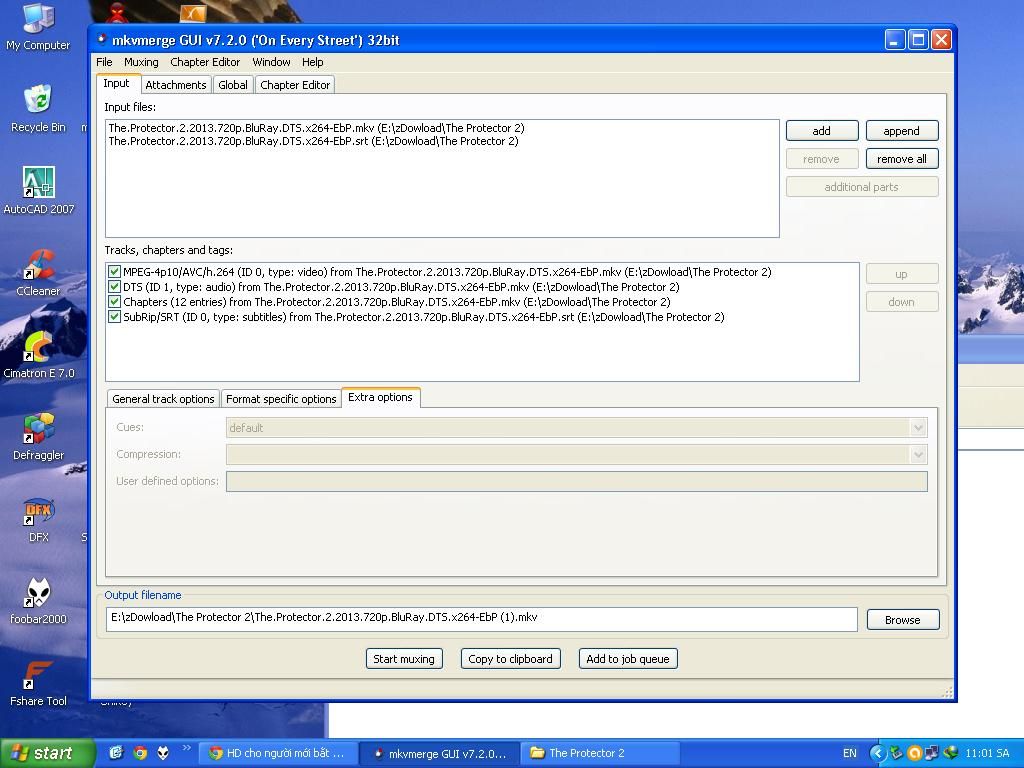Launch foobar2000 desktop shortcut
1024x768 pixels.
click(x=39, y=601)
